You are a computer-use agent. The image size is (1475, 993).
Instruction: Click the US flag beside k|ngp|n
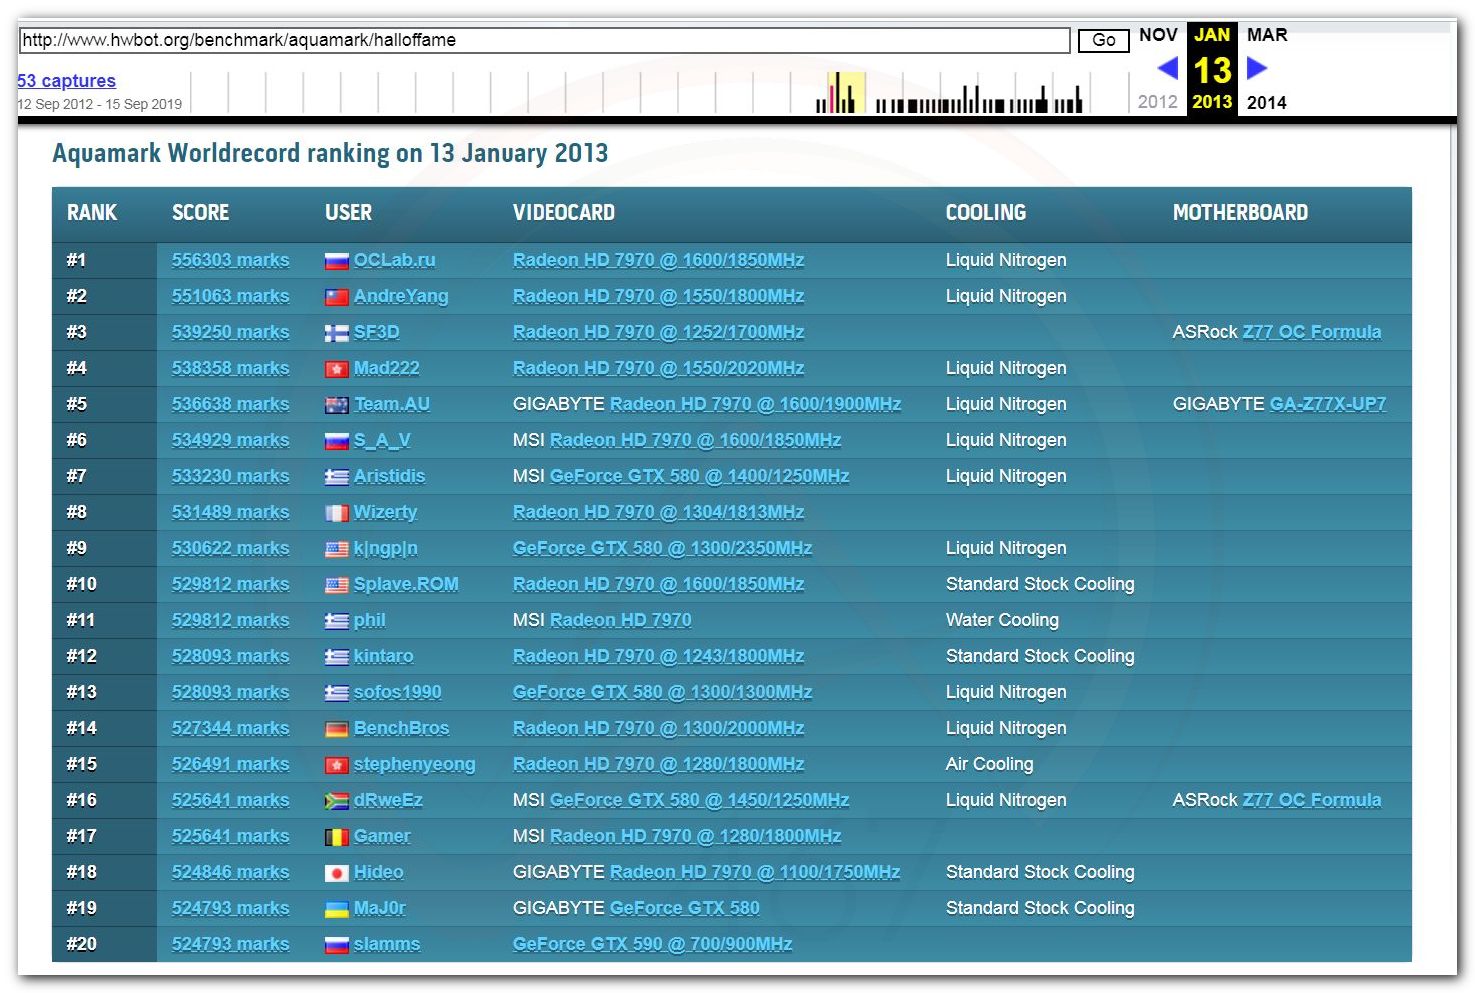pyautogui.click(x=336, y=549)
